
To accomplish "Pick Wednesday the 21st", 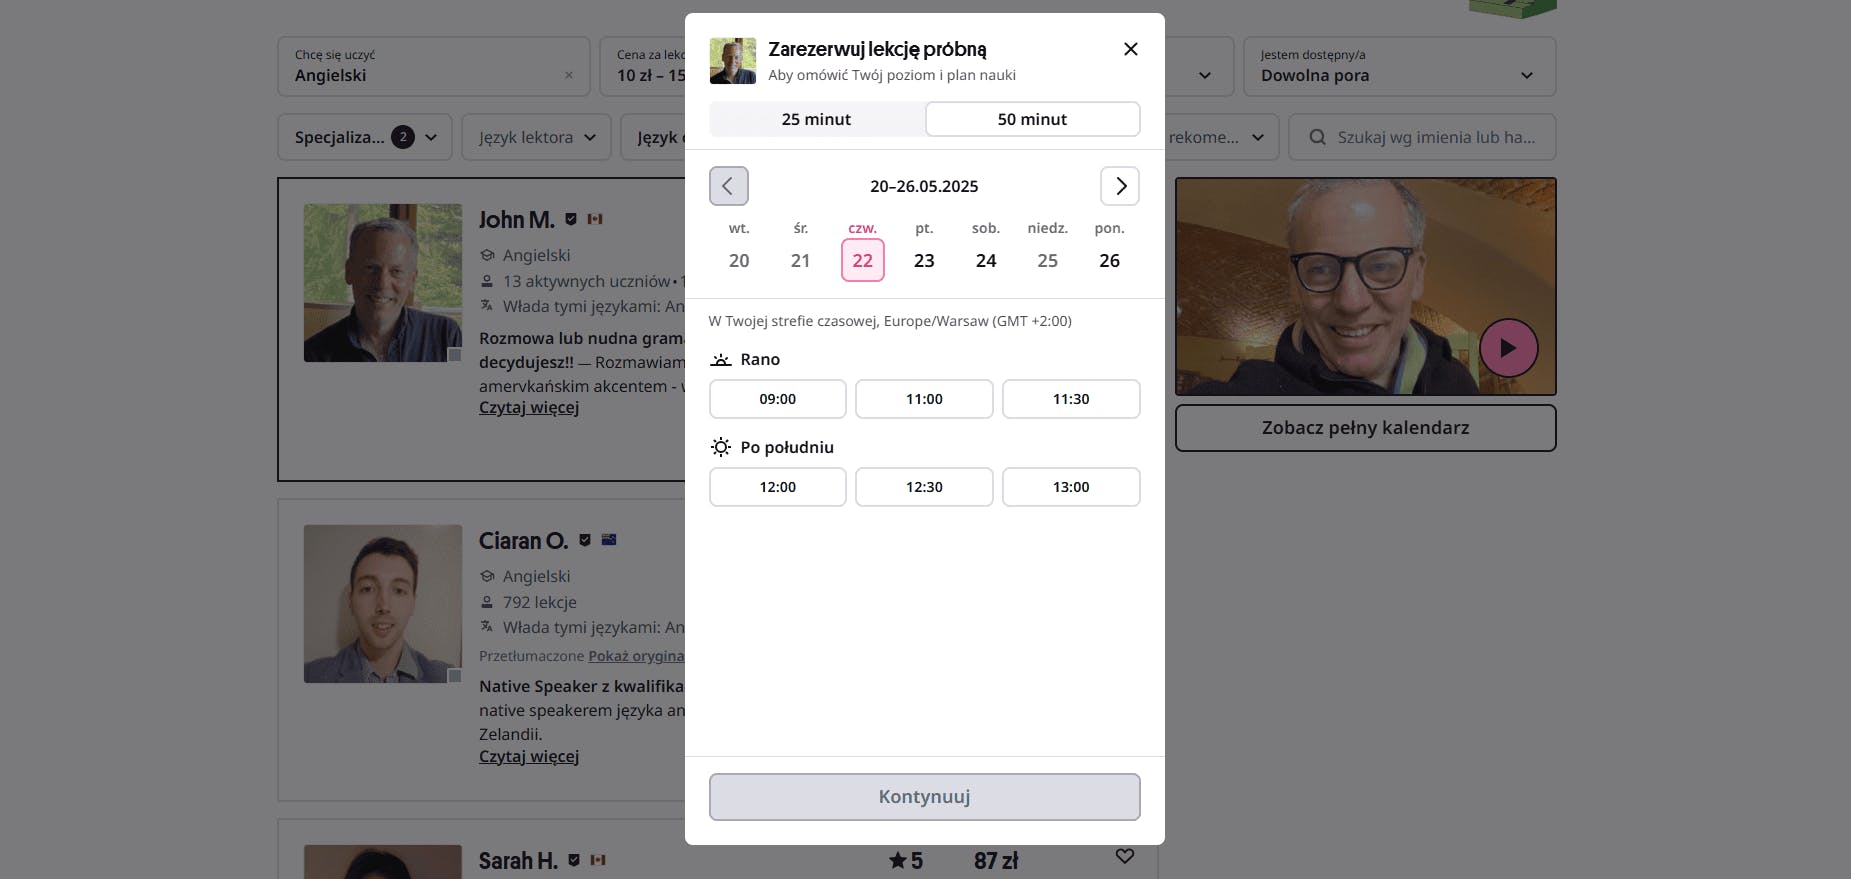I will pyautogui.click(x=801, y=260).
